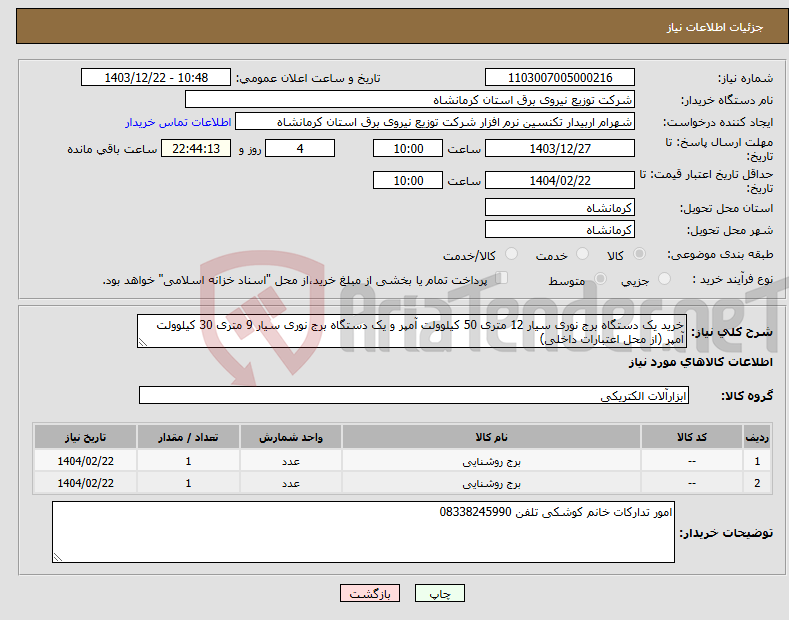The height and width of the screenshot is (620, 789).
Task: Click the price validity hour field
Action: point(408,180)
